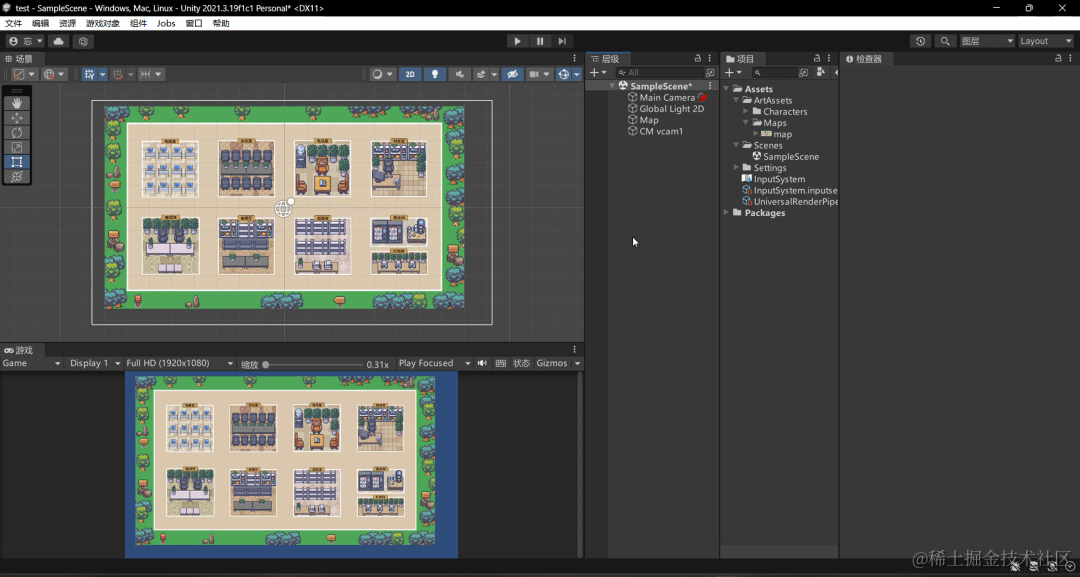Click the Play button to start game
This screenshot has width=1080, height=577.
coord(517,41)
